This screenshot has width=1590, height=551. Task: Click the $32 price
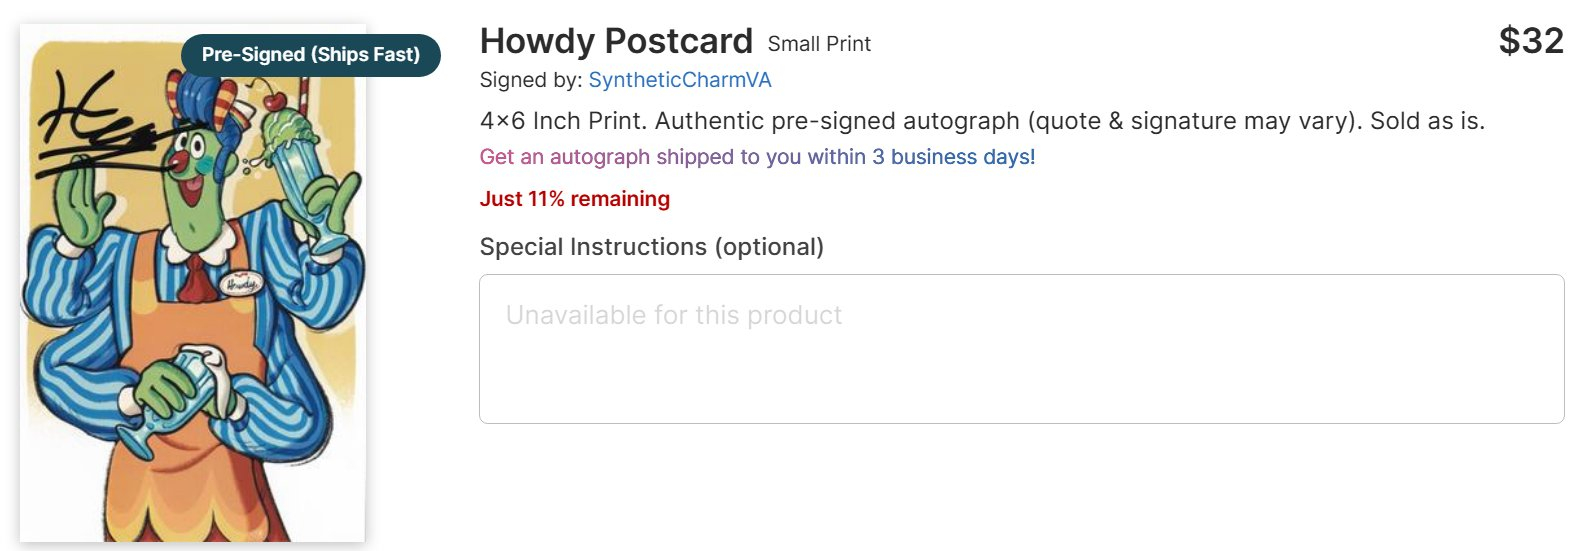(1530, 41)
